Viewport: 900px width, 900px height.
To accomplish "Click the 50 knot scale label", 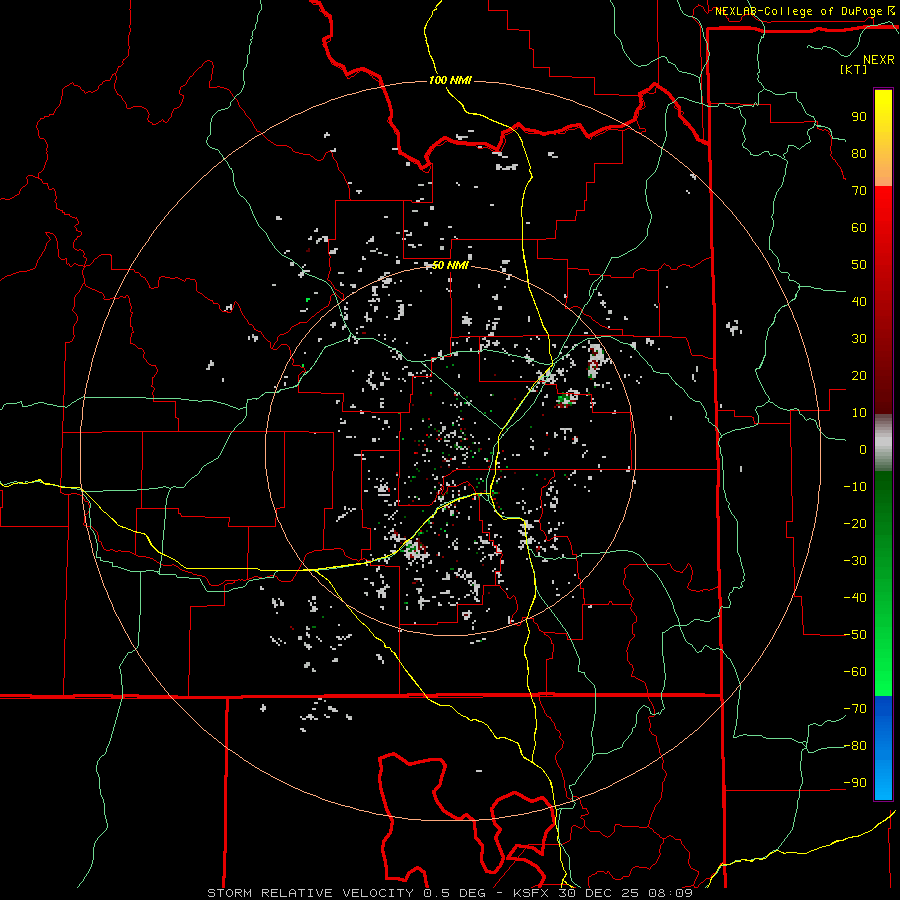I will (859, 265).
